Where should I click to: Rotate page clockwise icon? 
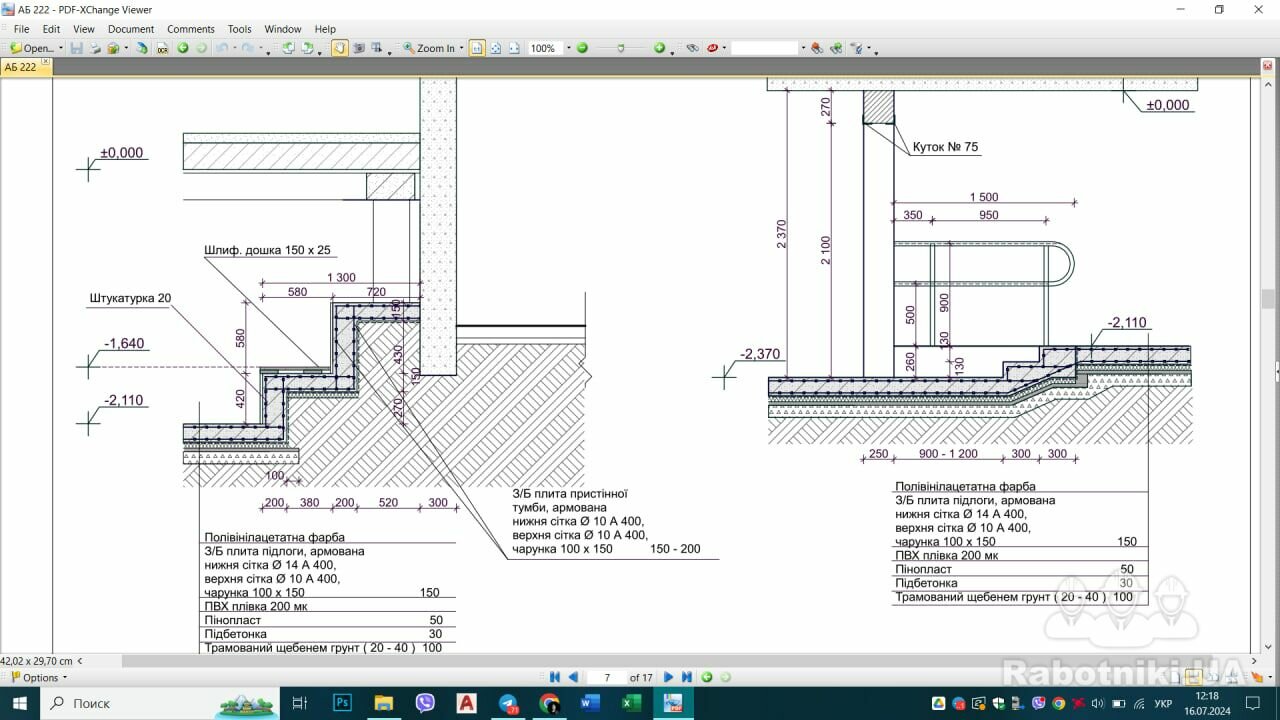tap(307, 48)
